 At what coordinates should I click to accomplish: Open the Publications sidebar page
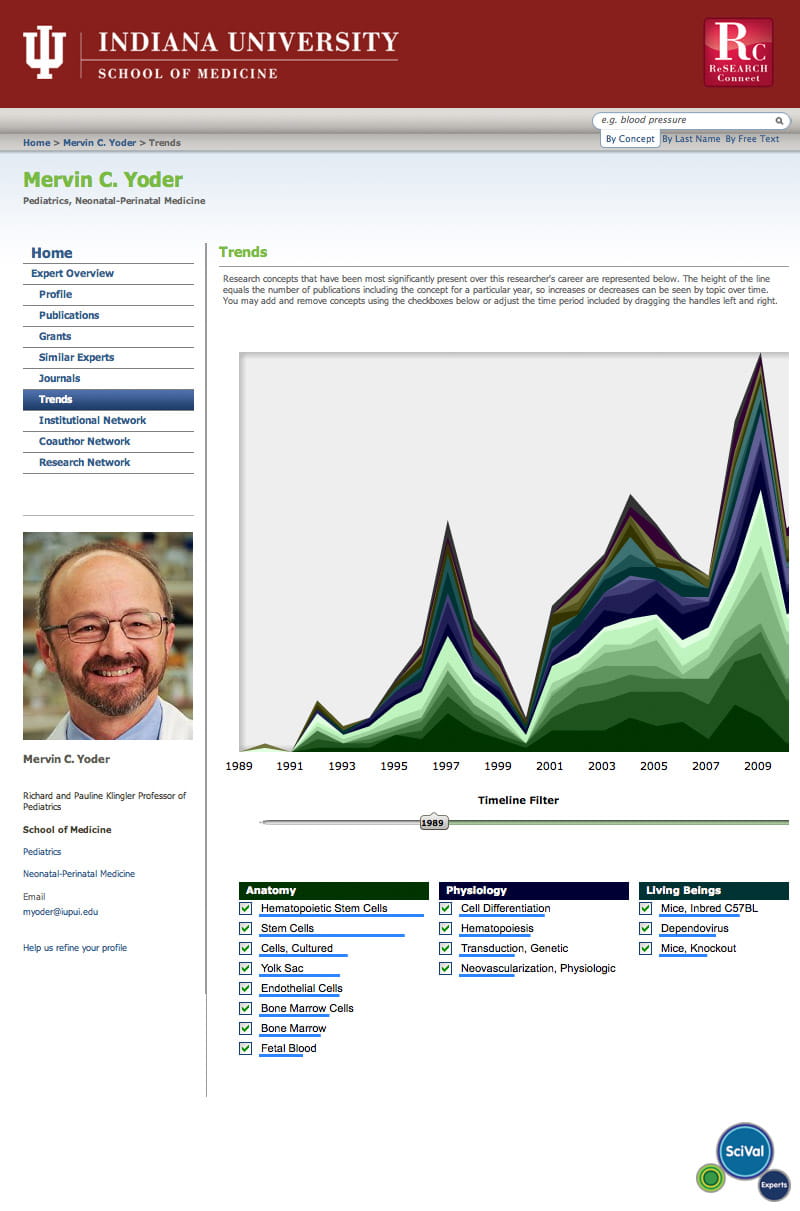[68, 315]
